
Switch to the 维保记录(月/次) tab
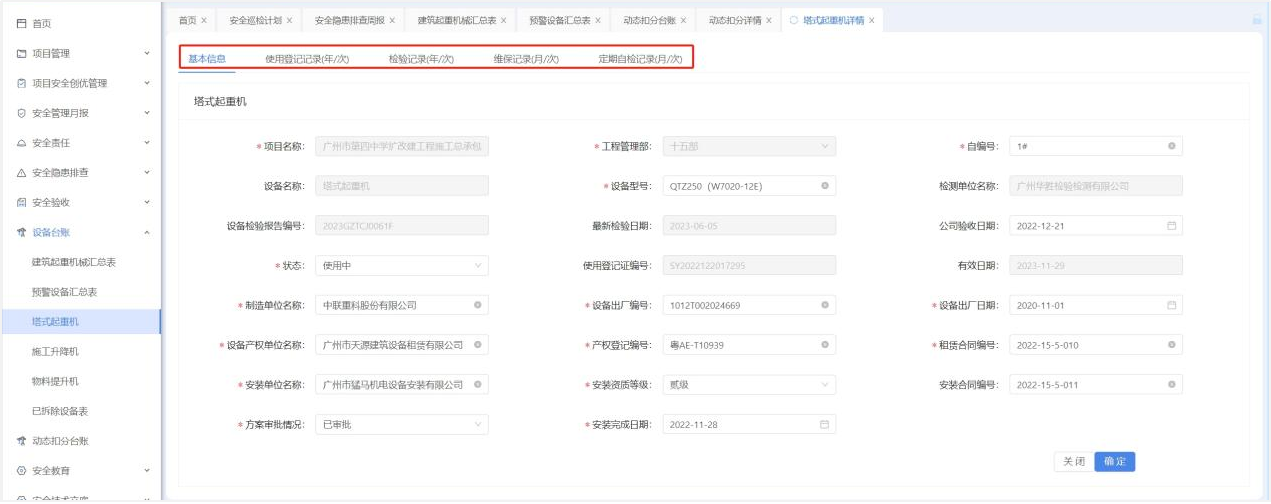coord(526,59)
